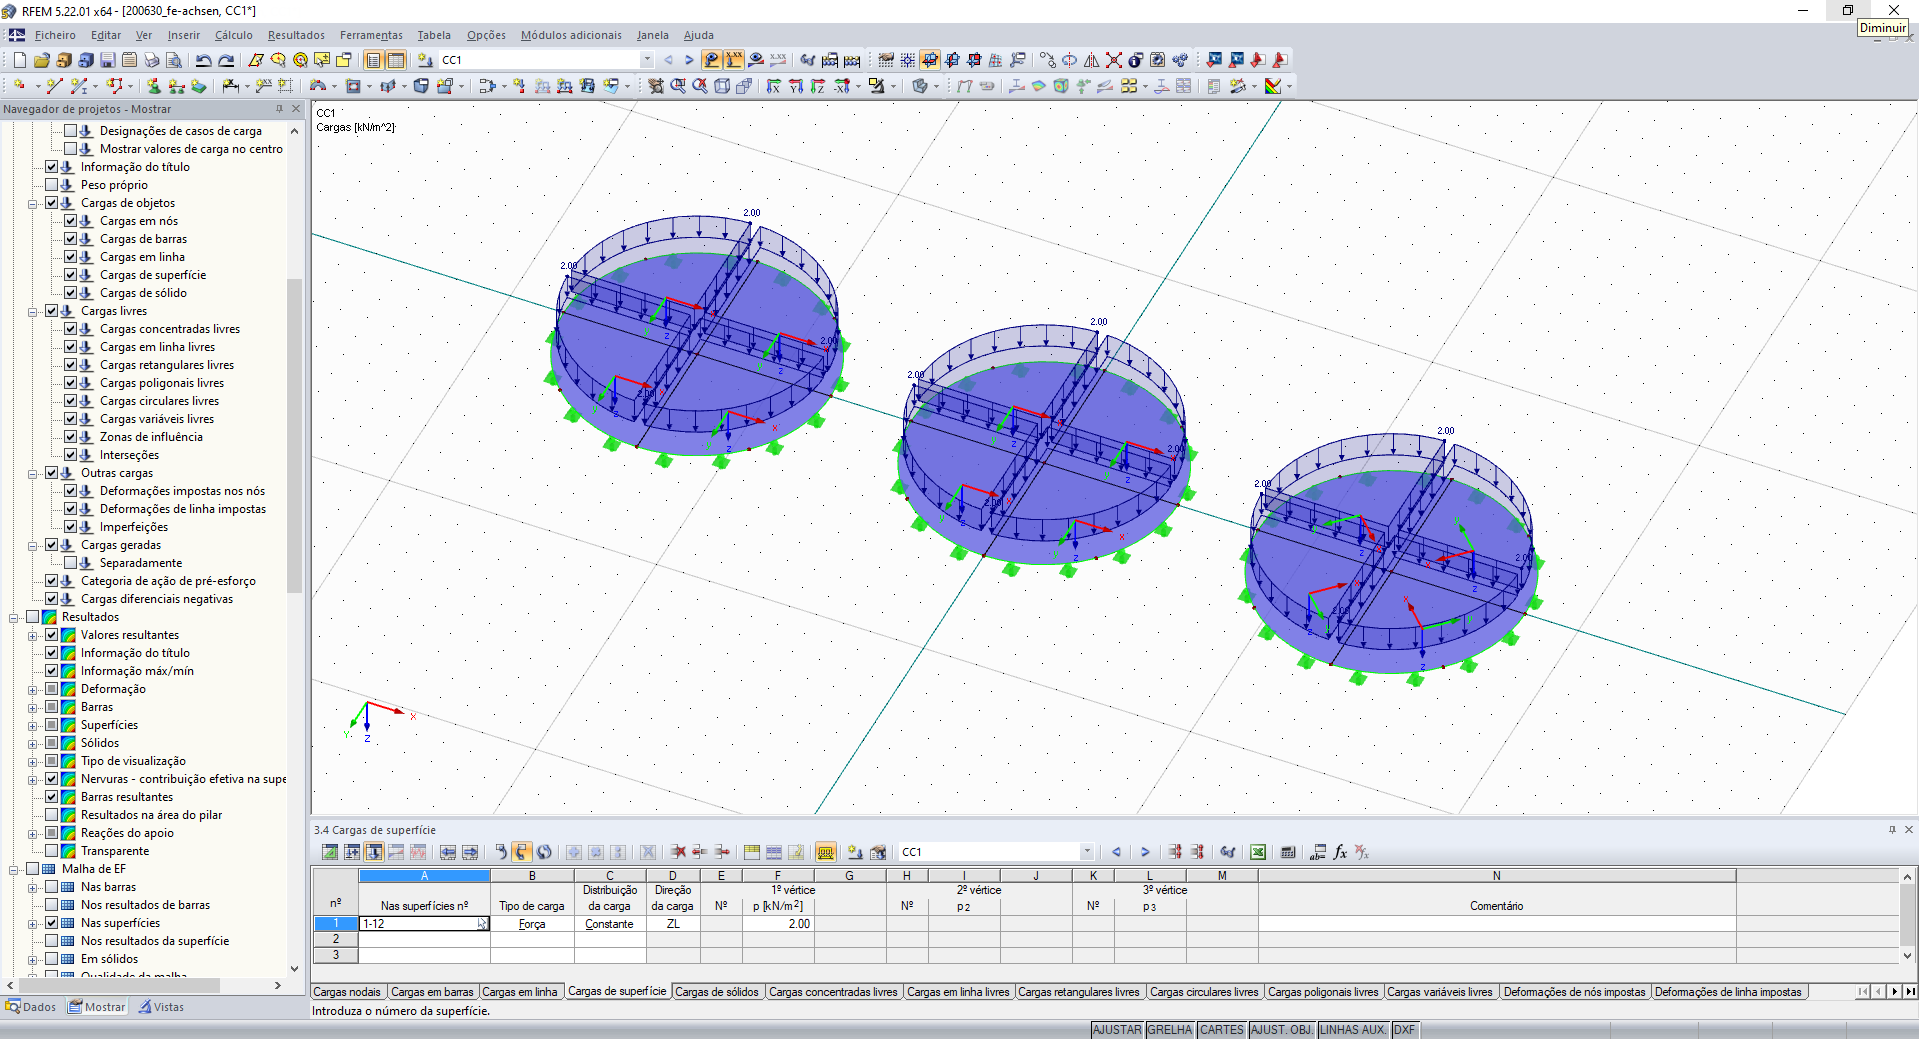Open the 'Nas superfícies nº' cell picker dropdown
This screenshot has width=1919, height=1039.
[x=482, y=924]
